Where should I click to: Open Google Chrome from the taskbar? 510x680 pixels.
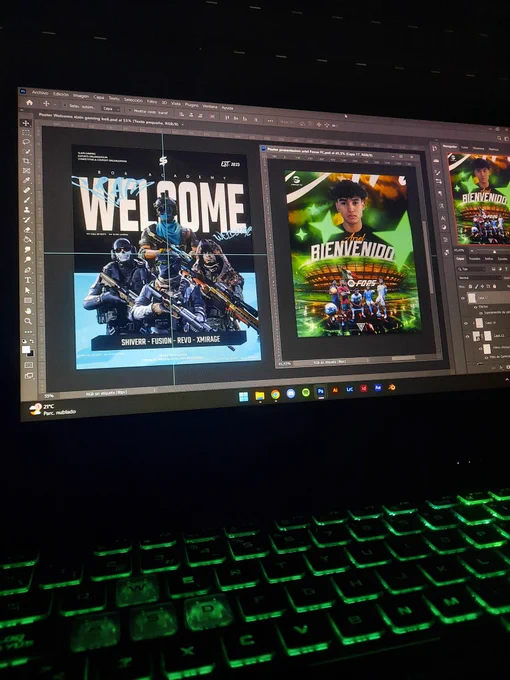275,394
